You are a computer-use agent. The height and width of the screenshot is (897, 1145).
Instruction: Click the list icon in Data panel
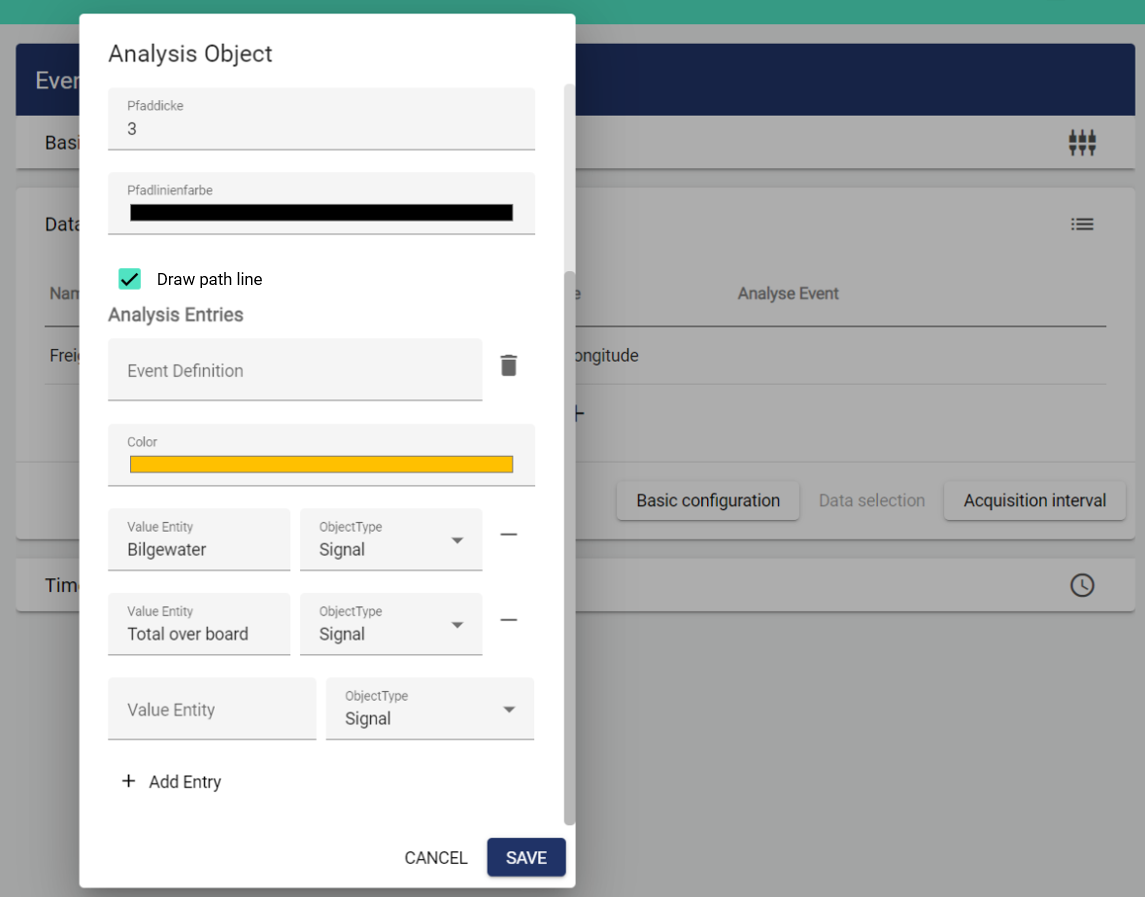pos(1082,224)
